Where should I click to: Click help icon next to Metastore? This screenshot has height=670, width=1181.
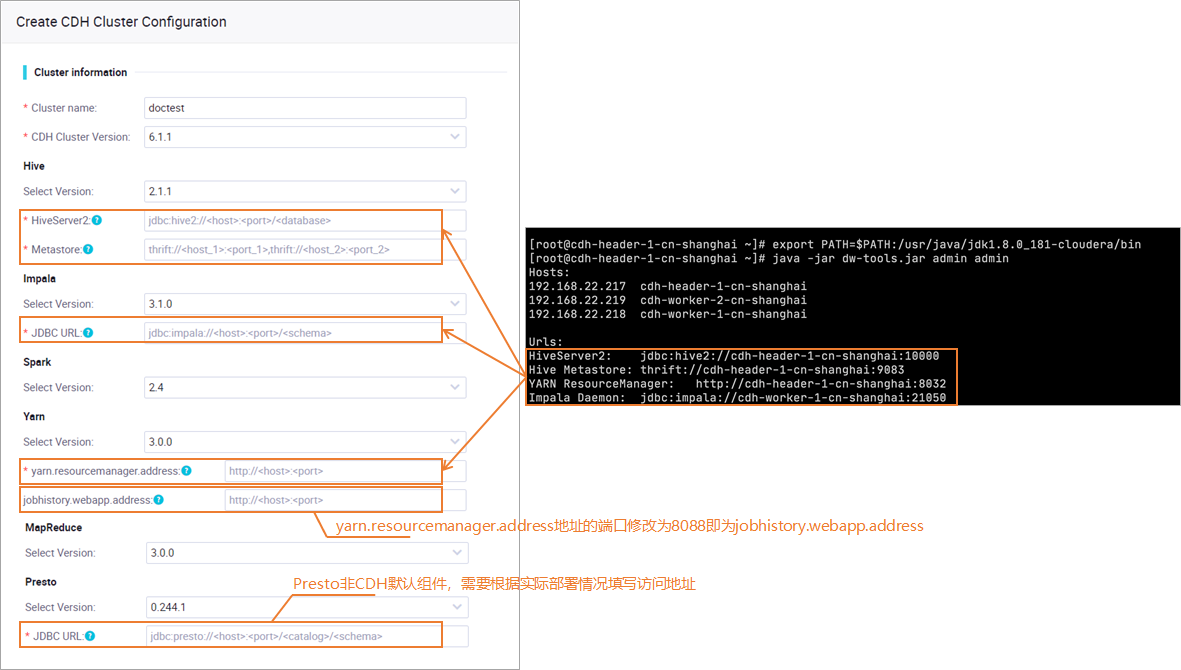click(x=88, y=249)
